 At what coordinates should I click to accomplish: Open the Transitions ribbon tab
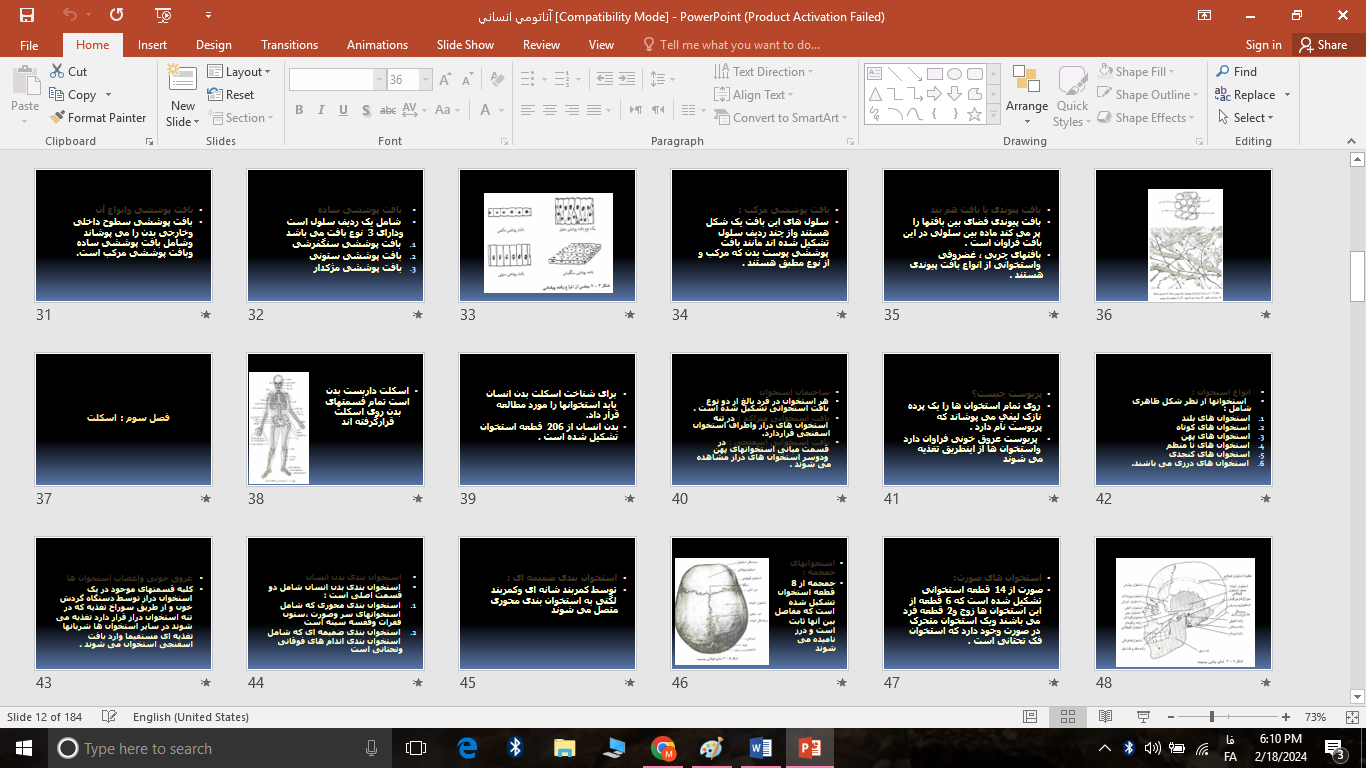point(289,45)
